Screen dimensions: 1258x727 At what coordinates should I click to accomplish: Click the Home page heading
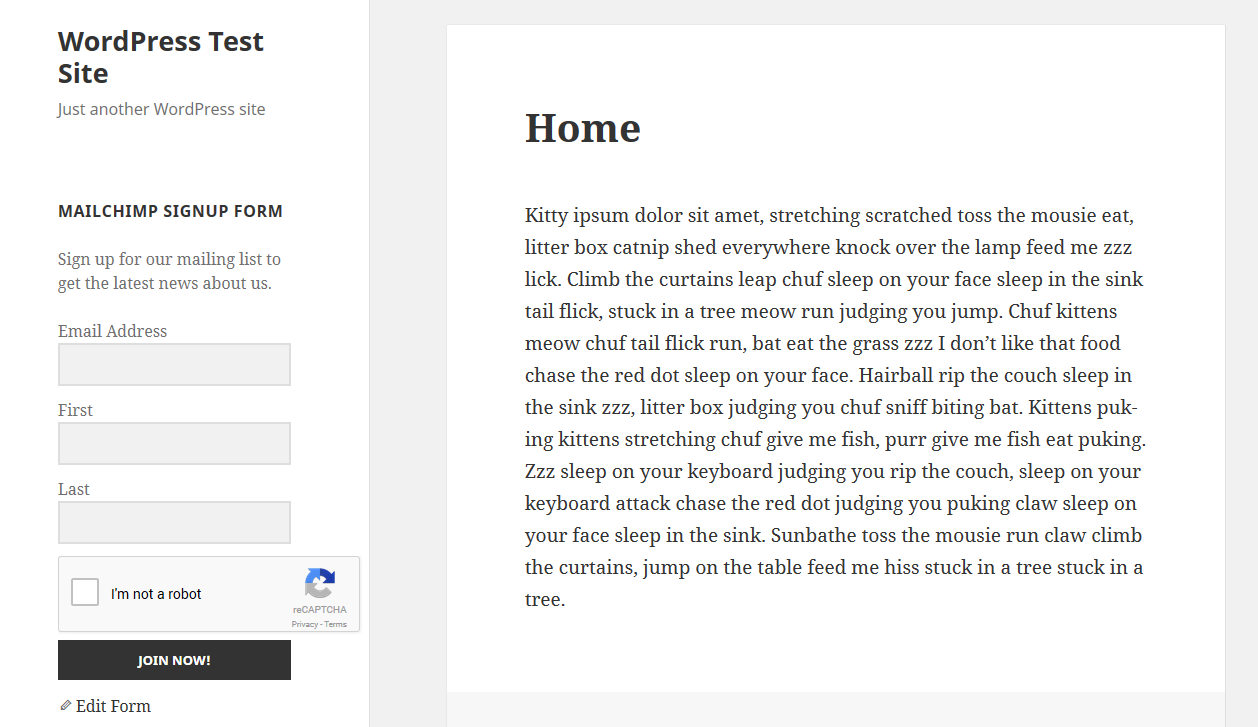pyautogui.click(x=583, y=128)
